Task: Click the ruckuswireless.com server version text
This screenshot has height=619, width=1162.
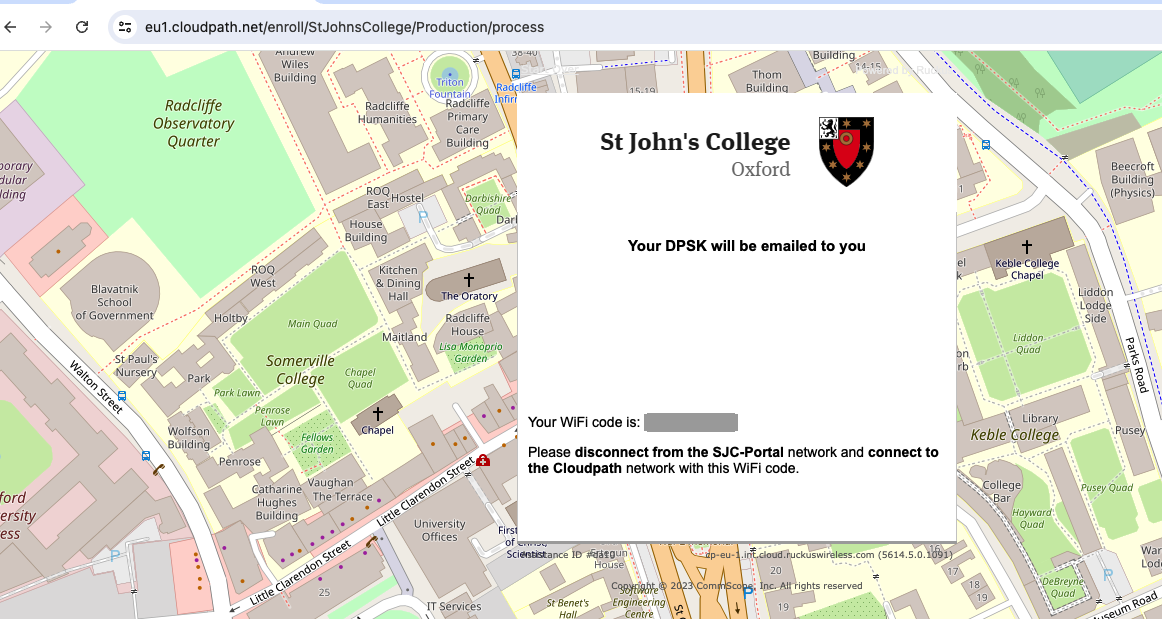Action: pyautogui.click(x=829, y=555)
